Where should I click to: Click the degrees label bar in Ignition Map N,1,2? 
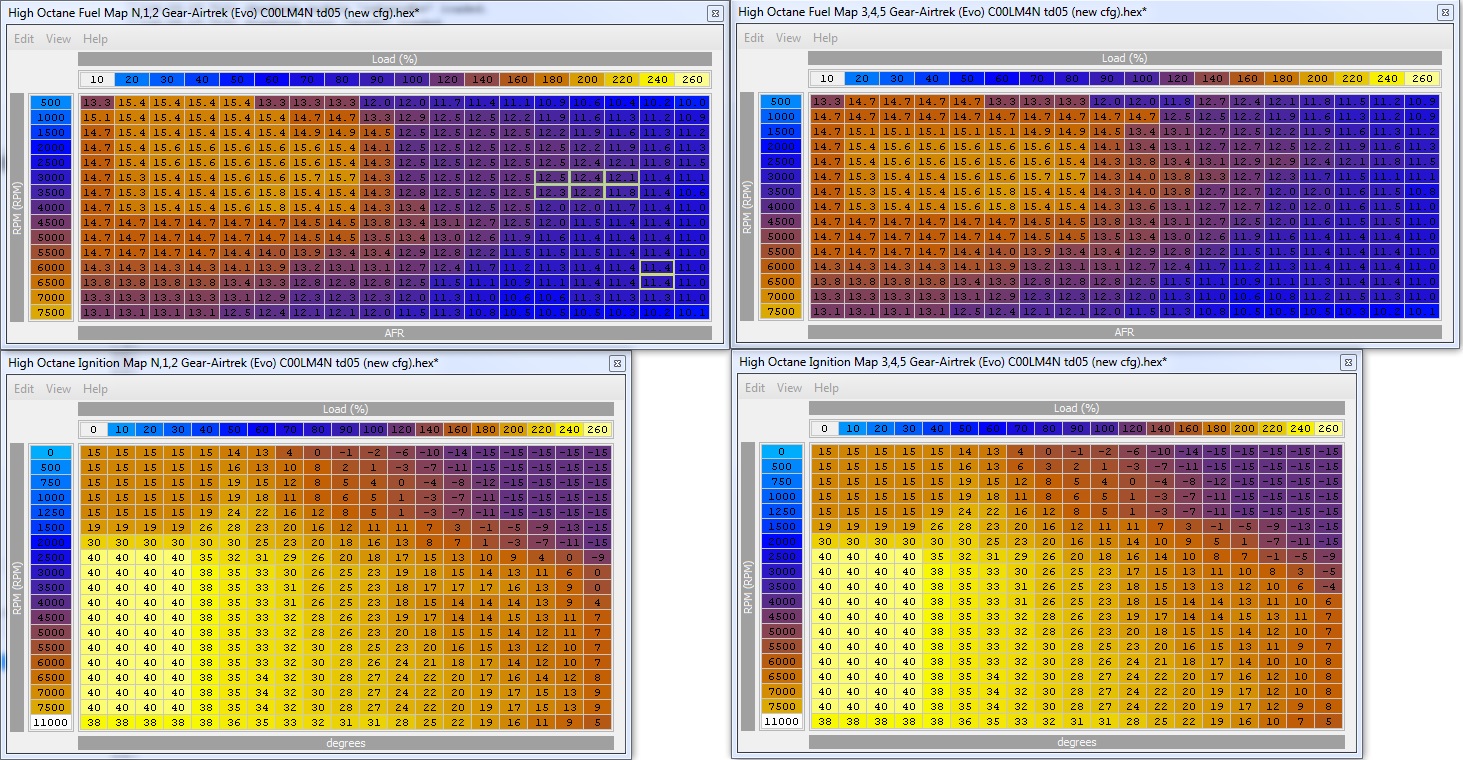click(x=345, y=743)
